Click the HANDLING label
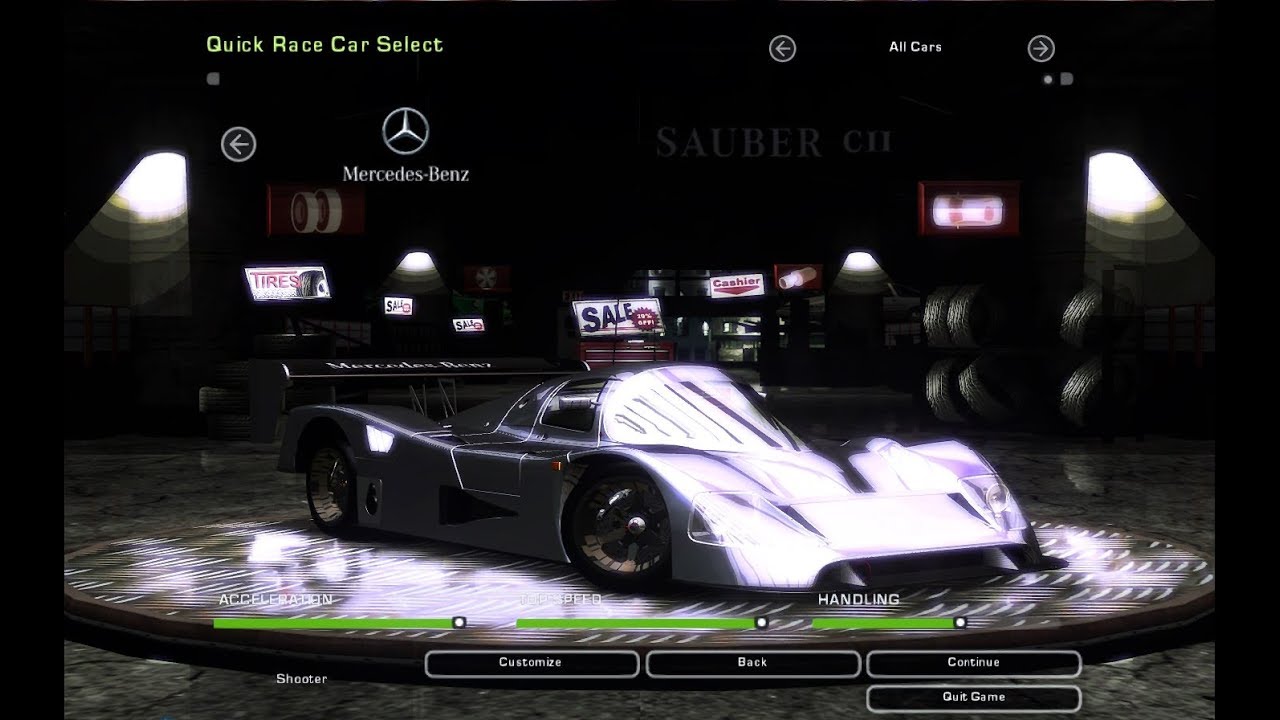 pyautogui.click(x=859, y=600)
